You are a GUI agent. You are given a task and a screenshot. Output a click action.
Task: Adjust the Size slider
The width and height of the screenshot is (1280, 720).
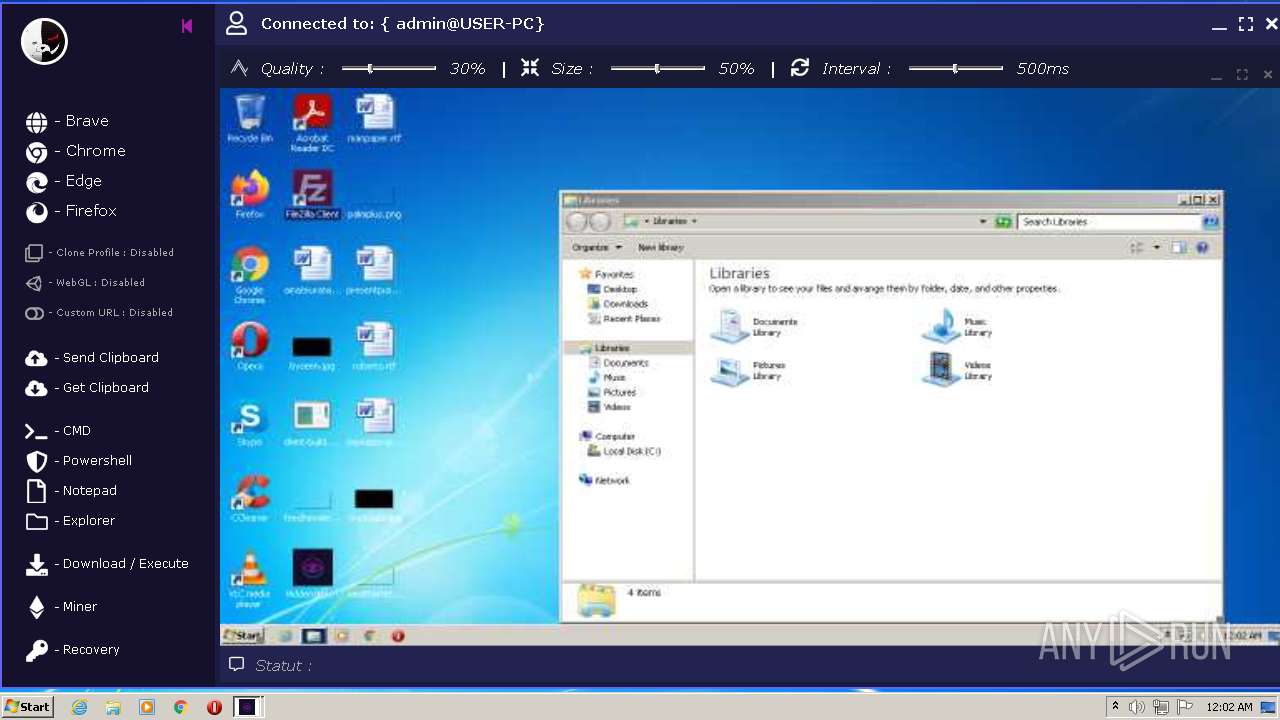coord(658,69)
